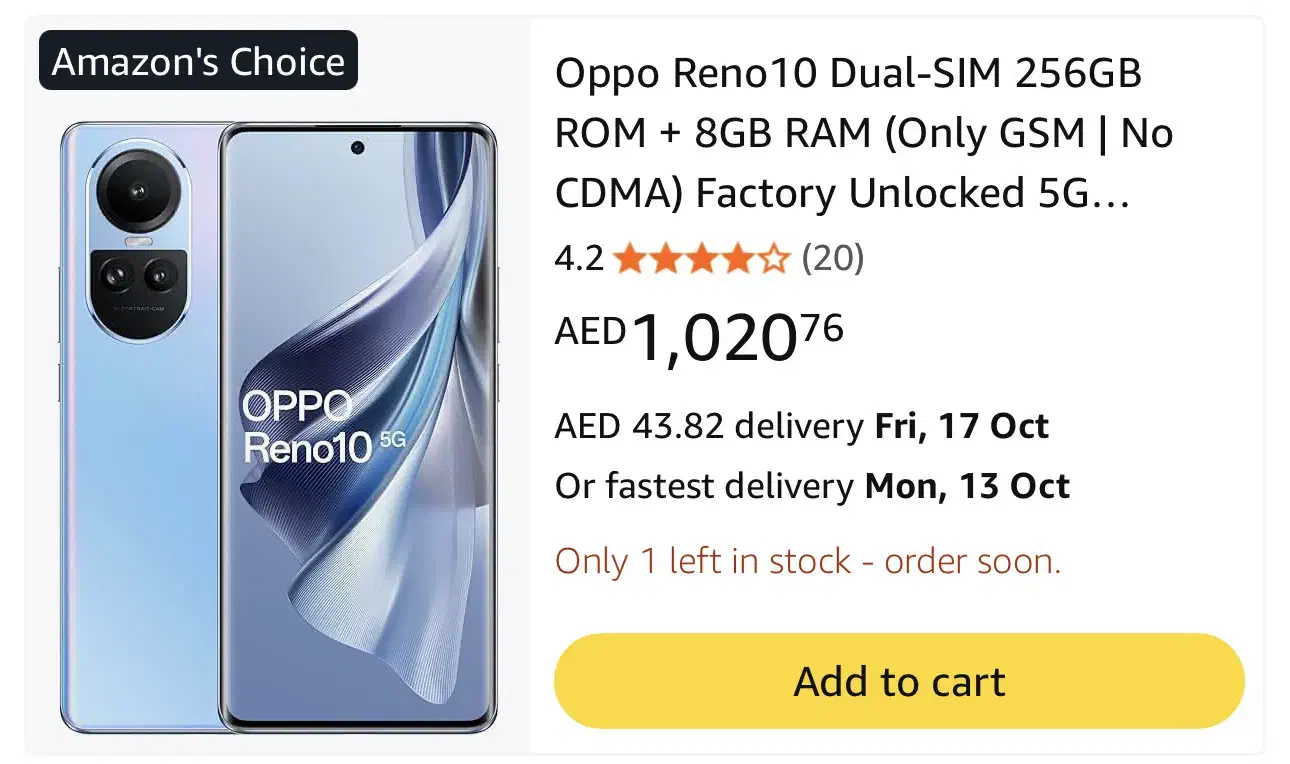Click the Fri, 17 Oct delivery date

[x=962, y=427]
